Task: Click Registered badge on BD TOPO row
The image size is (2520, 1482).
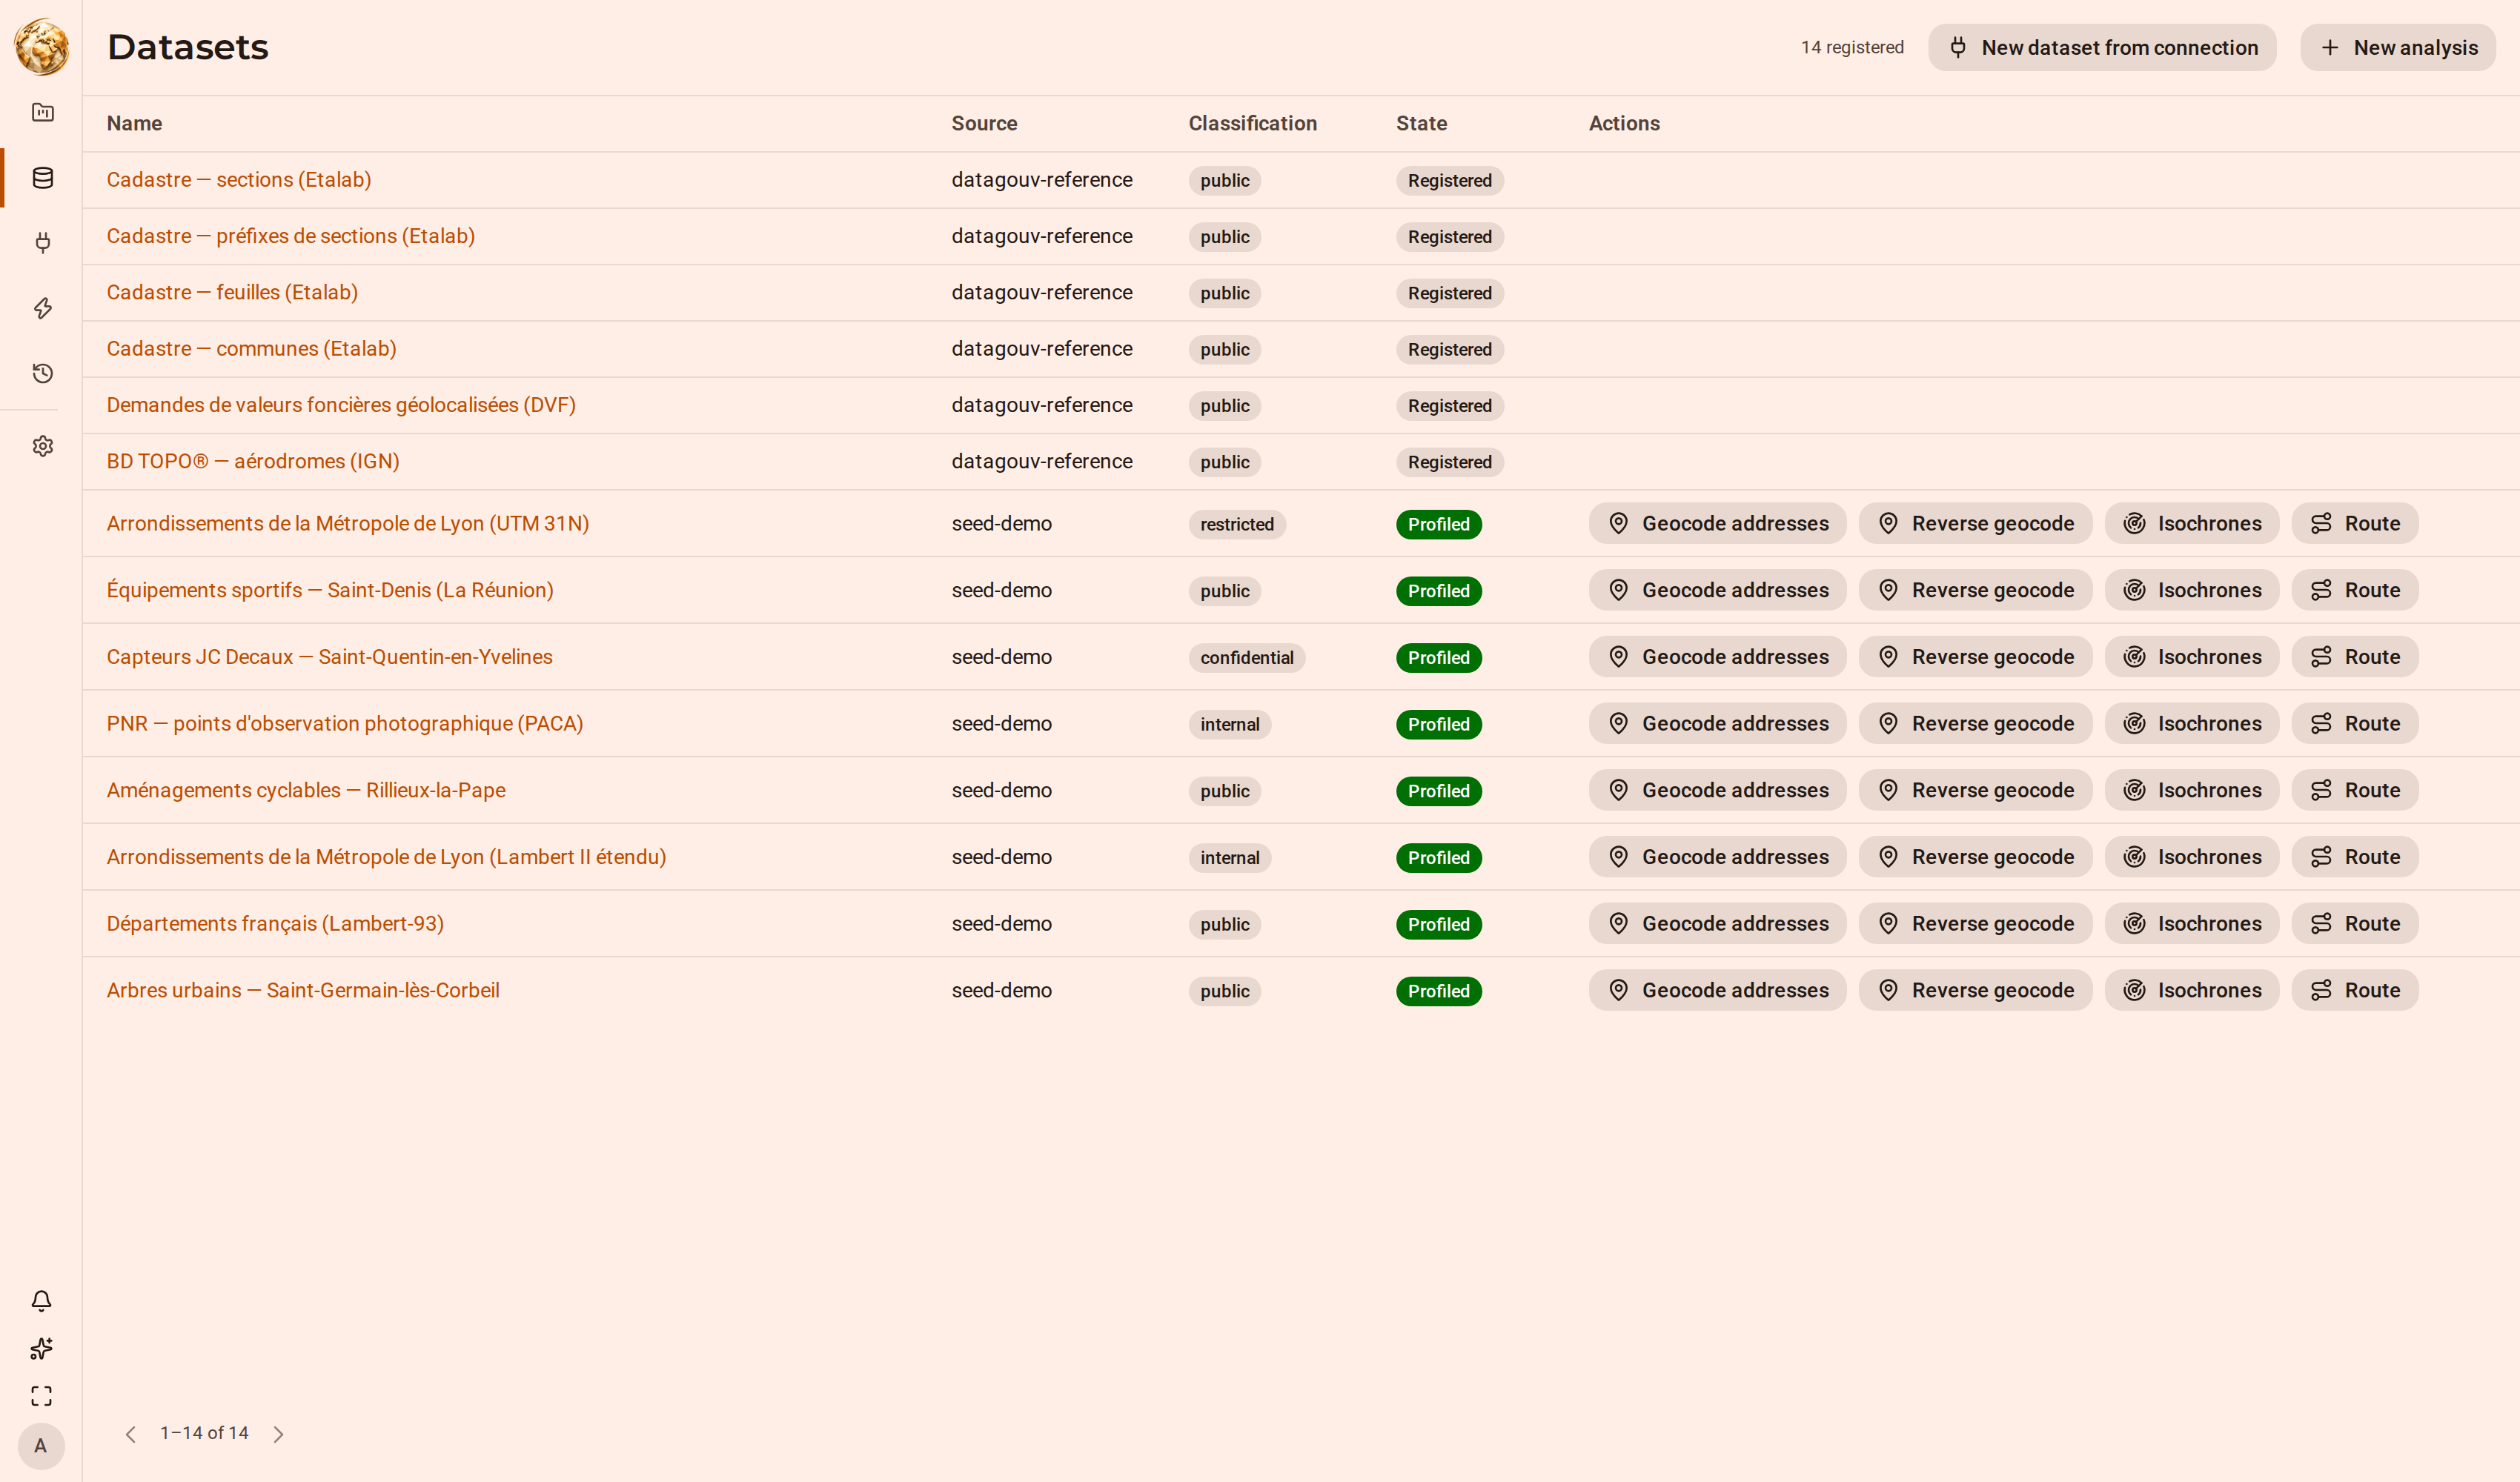Action: coord(1449,462)
